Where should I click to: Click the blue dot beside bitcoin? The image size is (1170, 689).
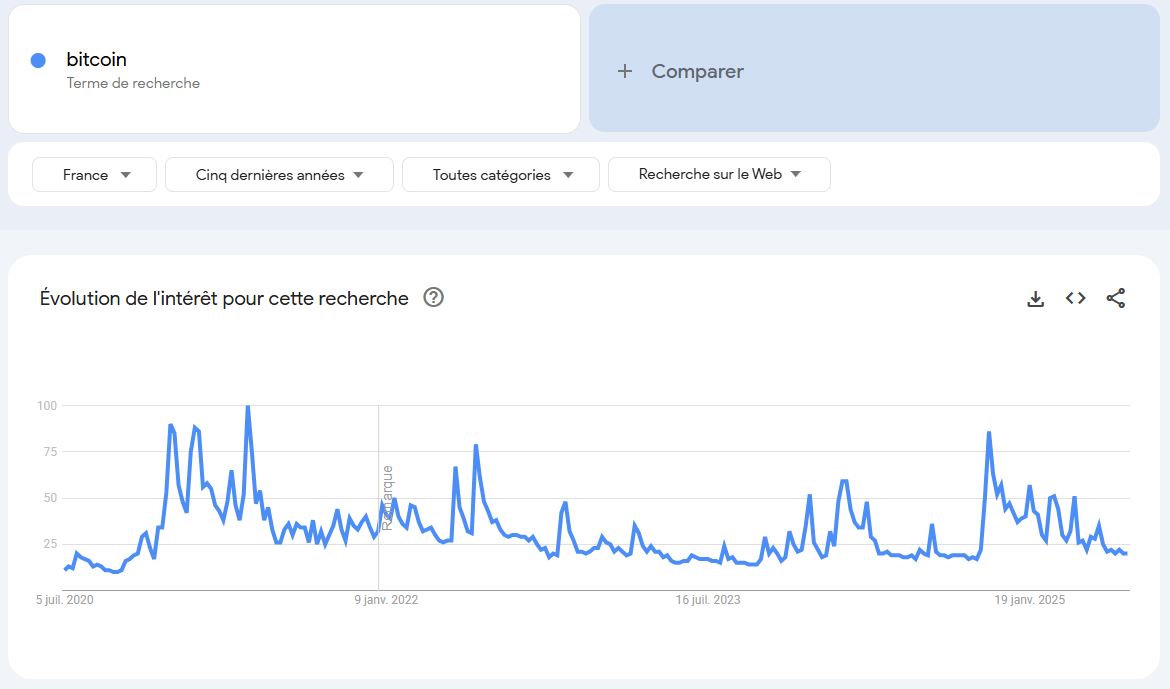point(38,60)
